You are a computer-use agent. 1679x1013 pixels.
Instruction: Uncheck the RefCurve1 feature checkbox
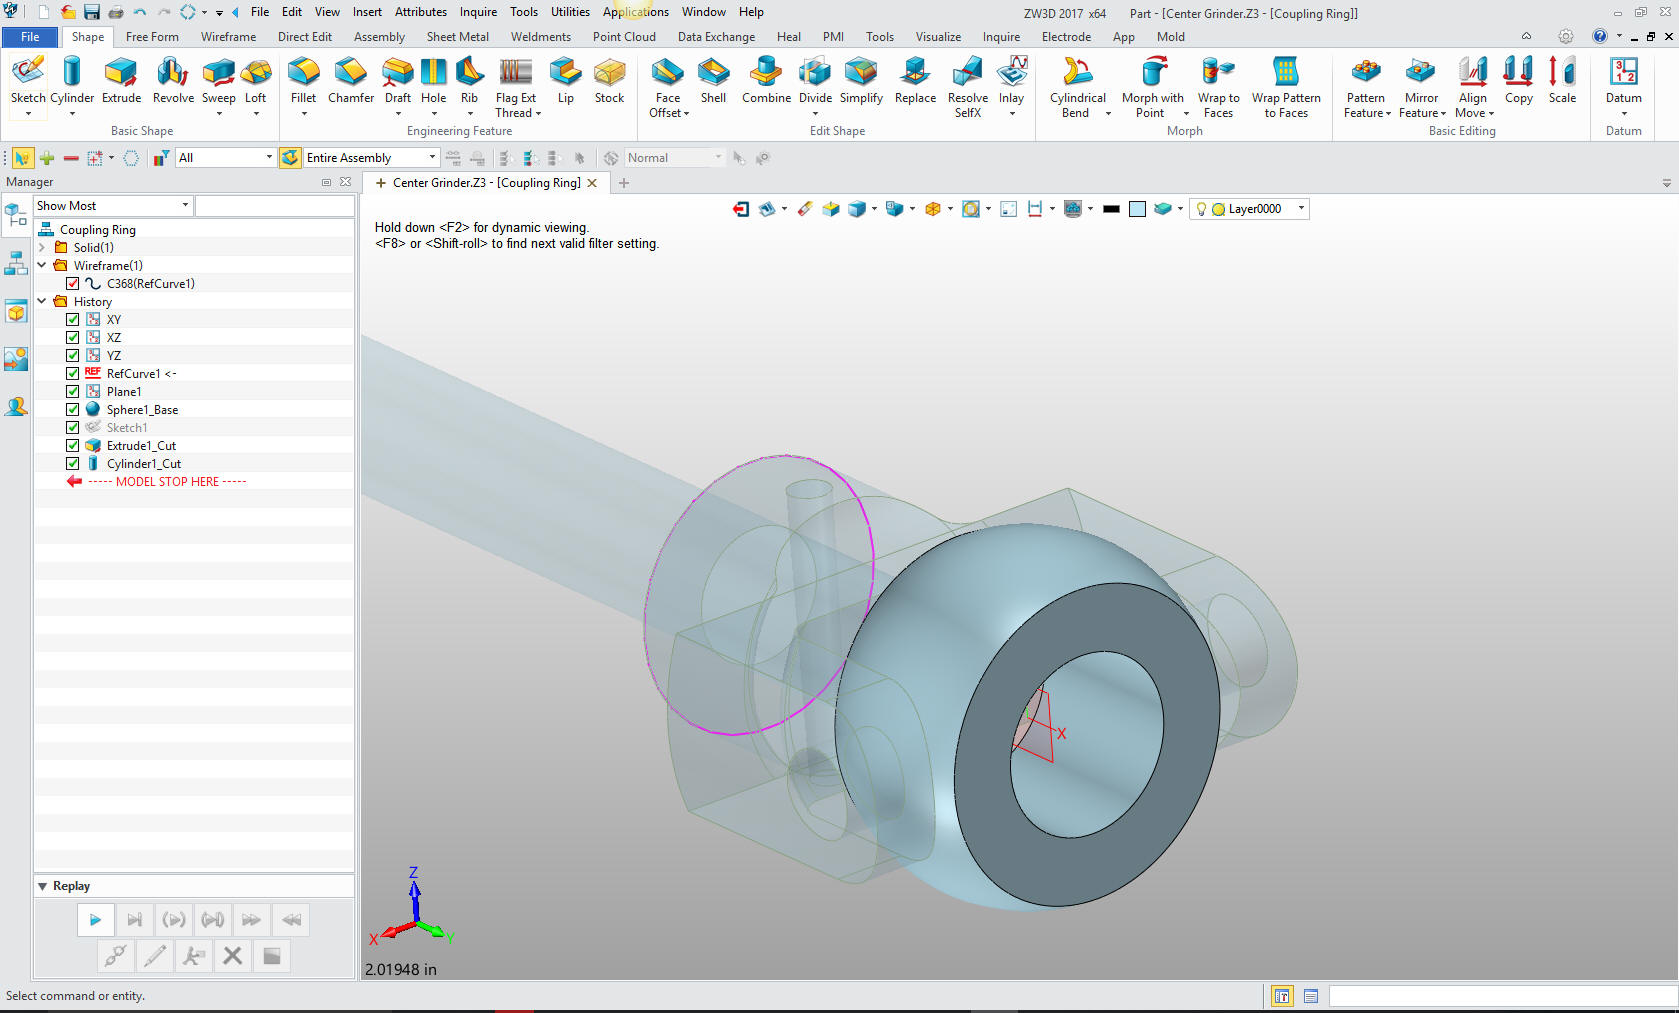coord(72,374)
